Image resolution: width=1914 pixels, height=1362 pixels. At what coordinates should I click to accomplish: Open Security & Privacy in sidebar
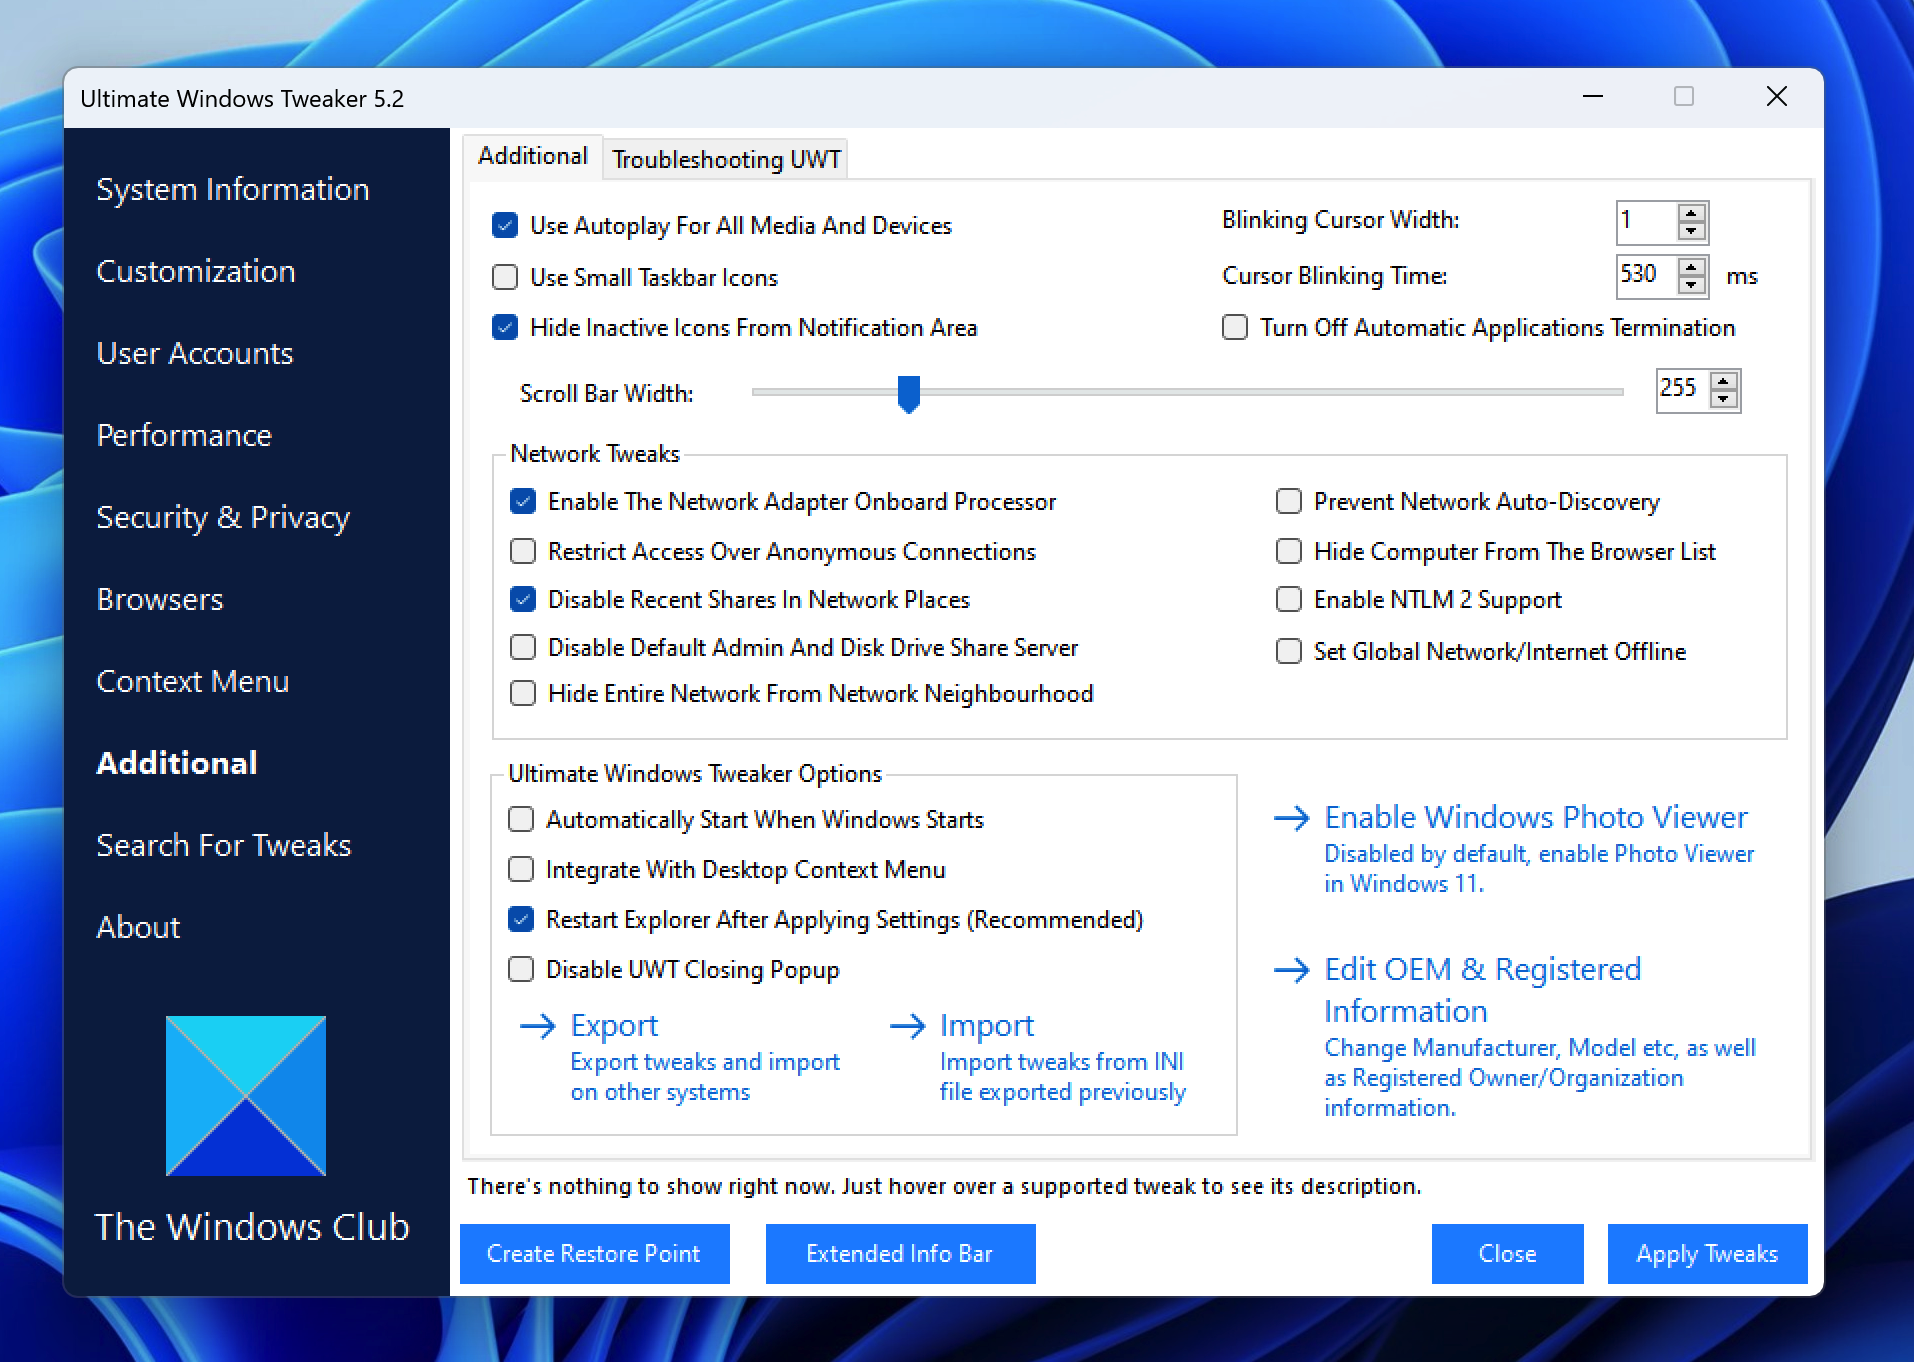click(x=223, y=517)
